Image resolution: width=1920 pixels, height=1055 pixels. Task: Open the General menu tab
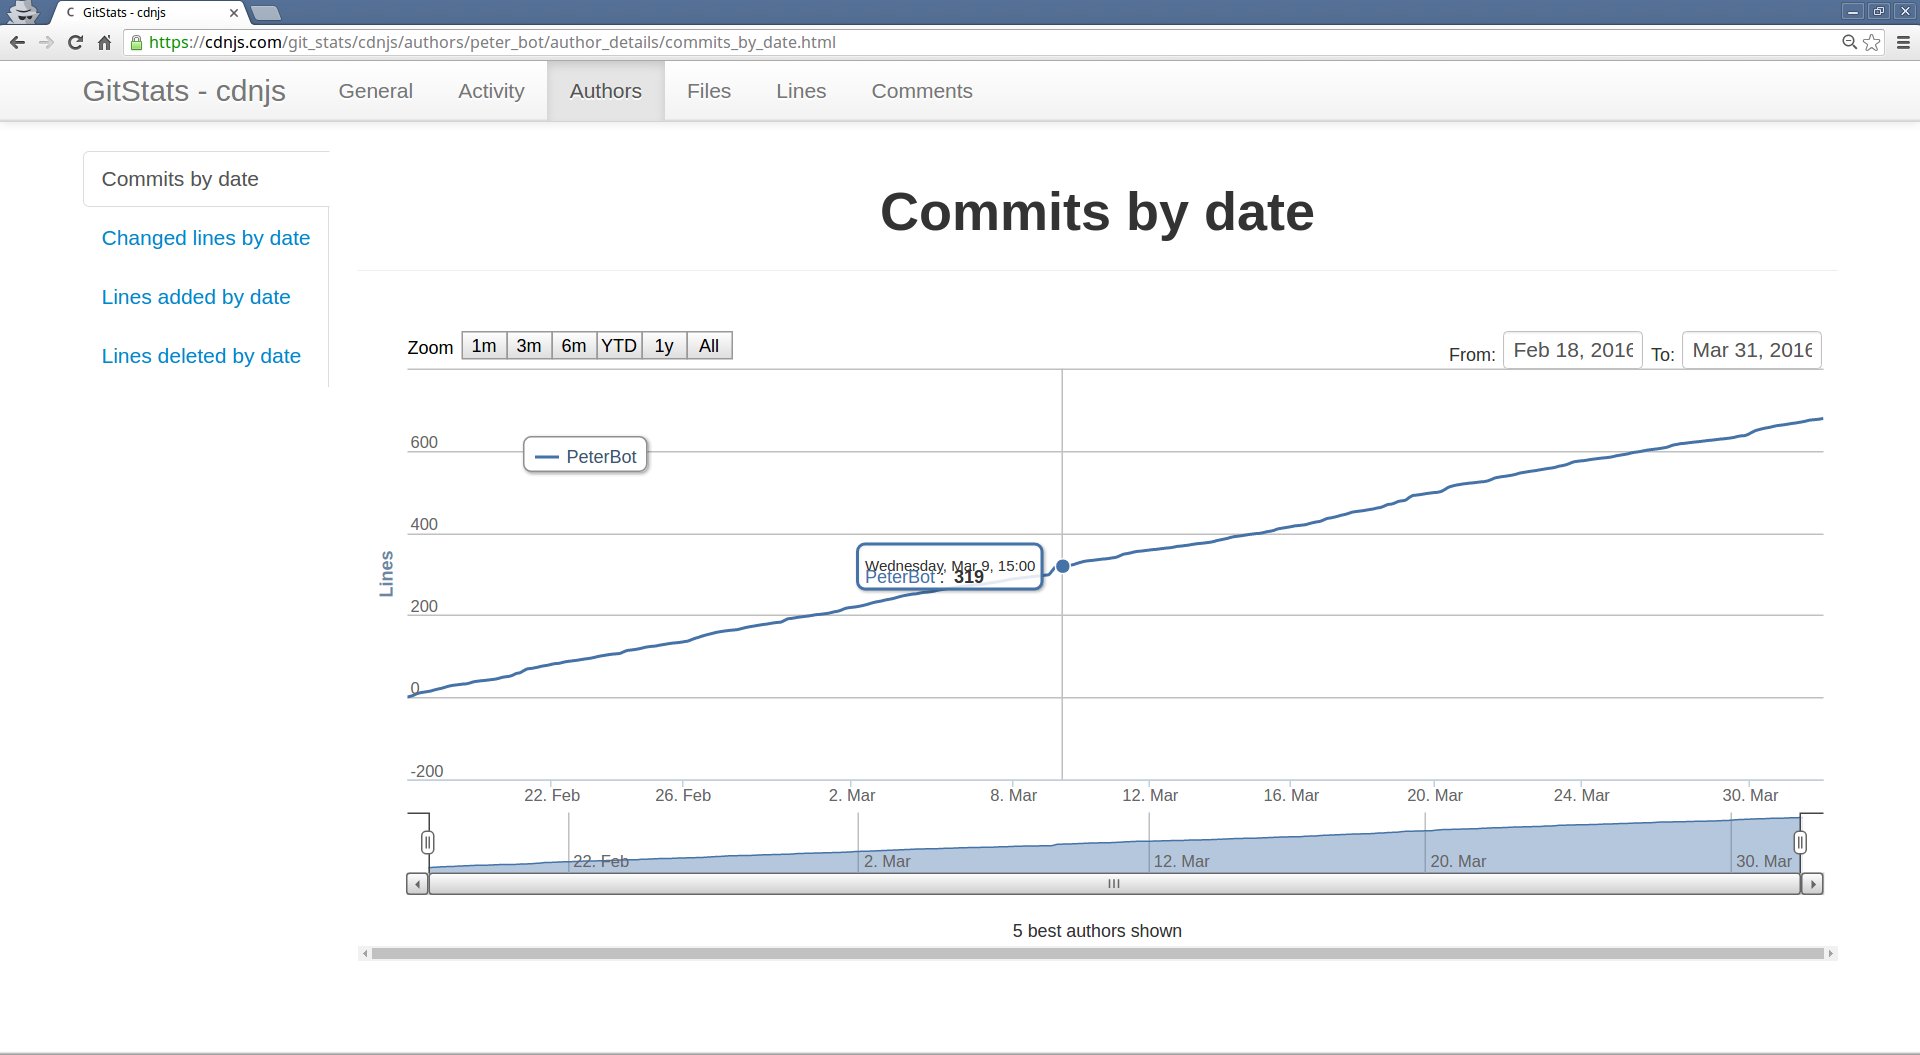[x=375, y=91]
